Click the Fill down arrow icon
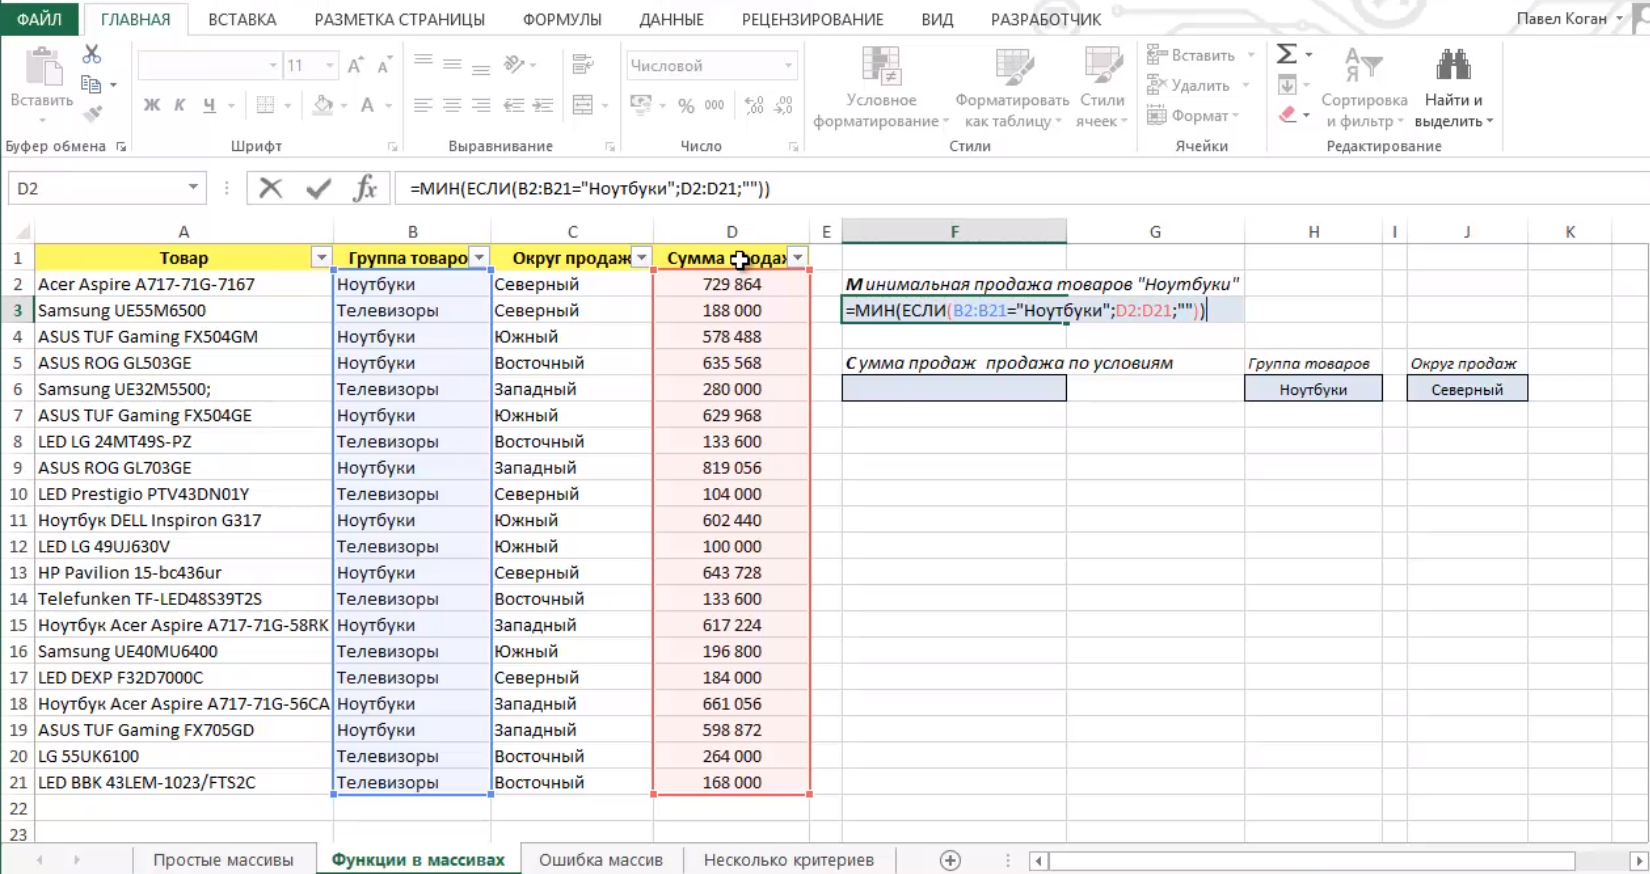Image resolution: width=1650 pixels, height=874 pixels. pos(1287,85)
